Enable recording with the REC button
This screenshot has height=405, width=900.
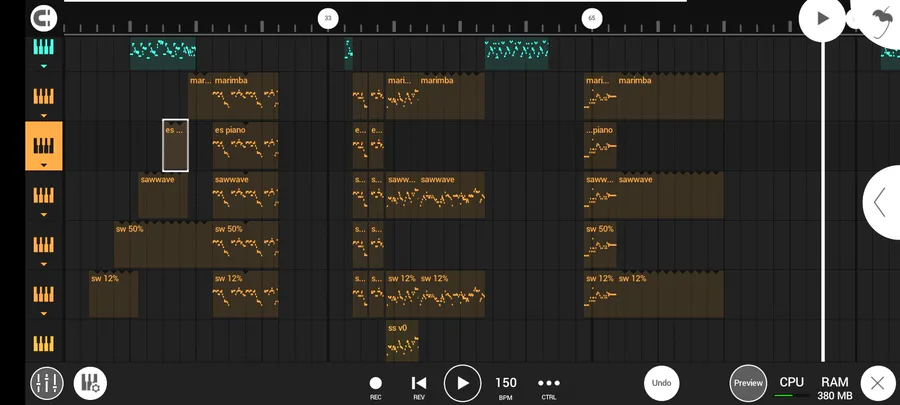coord(375,387)
